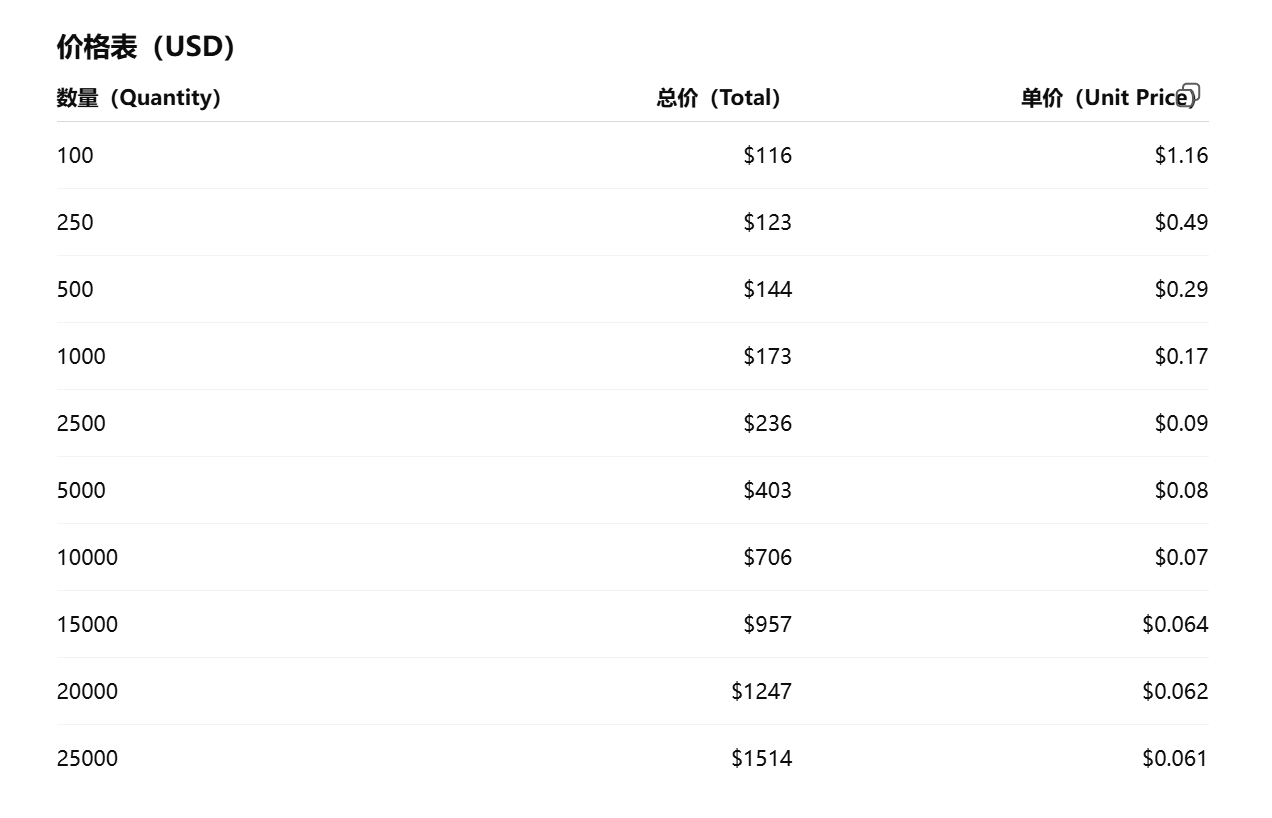
Task: Click the $1247 total cell
Action: 761,691
